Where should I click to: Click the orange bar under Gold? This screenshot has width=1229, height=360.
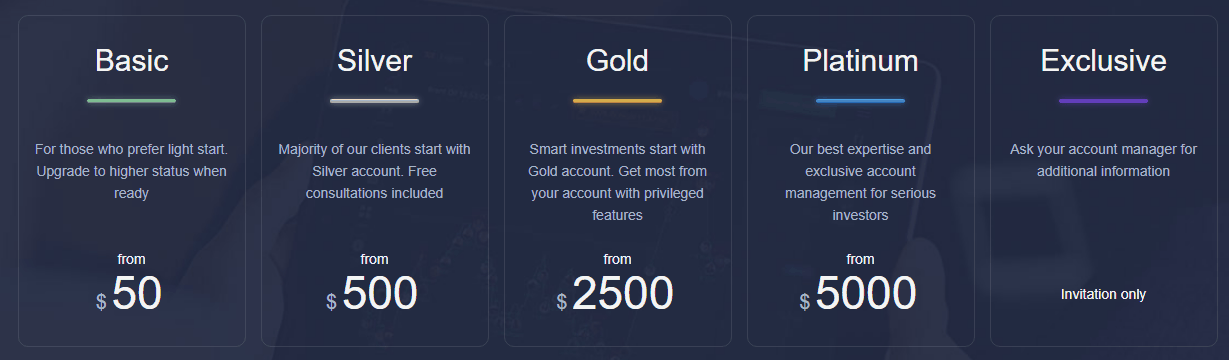(617, 101)
